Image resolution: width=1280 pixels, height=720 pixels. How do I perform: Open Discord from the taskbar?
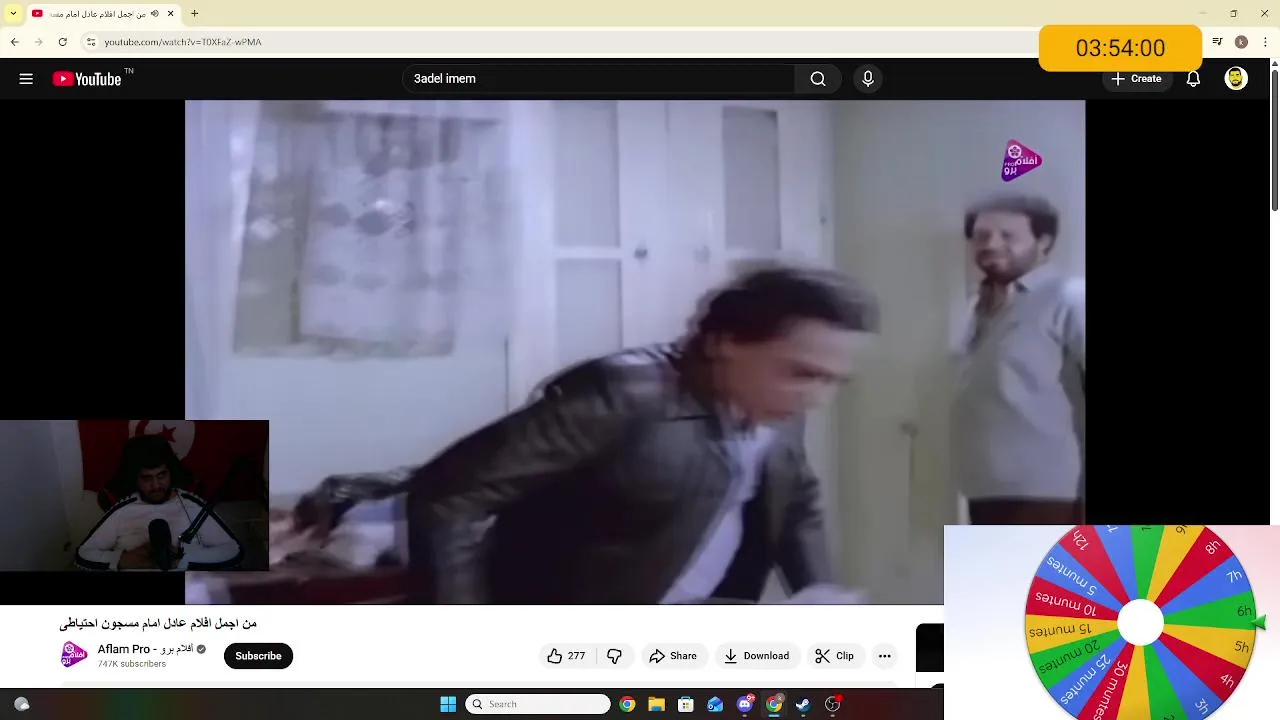(745, 704)
